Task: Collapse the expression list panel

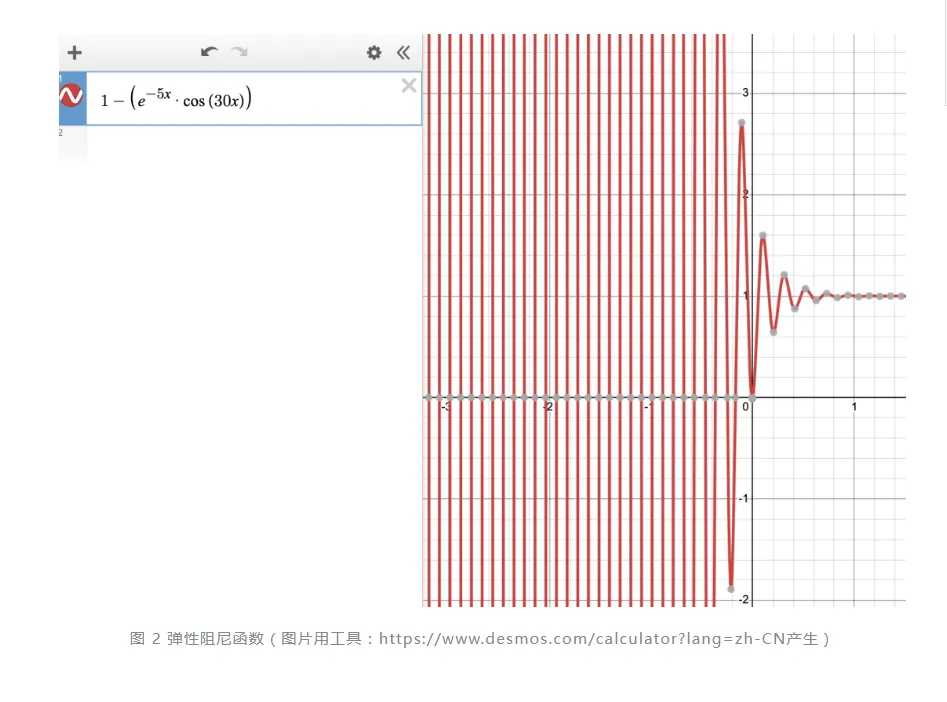Action: 403,53
